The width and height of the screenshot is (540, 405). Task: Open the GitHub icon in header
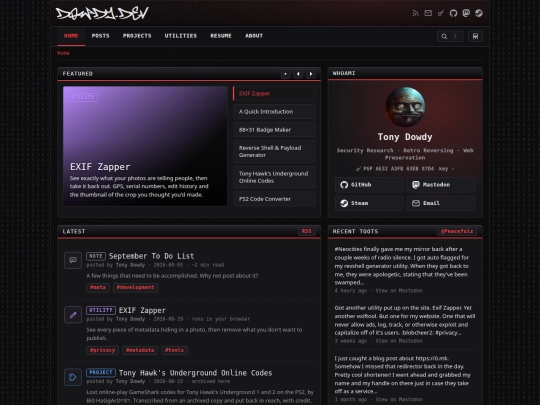click(x=453, y=13)
